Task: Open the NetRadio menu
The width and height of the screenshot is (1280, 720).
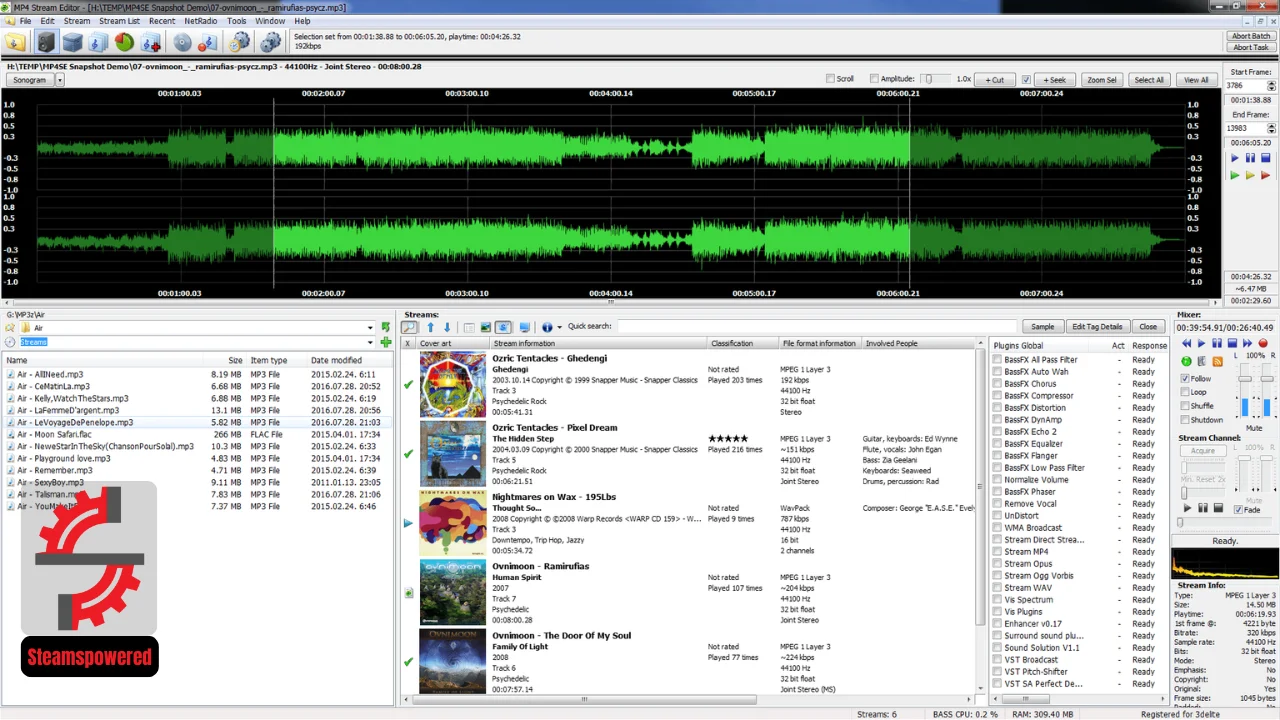Action: 200,21
